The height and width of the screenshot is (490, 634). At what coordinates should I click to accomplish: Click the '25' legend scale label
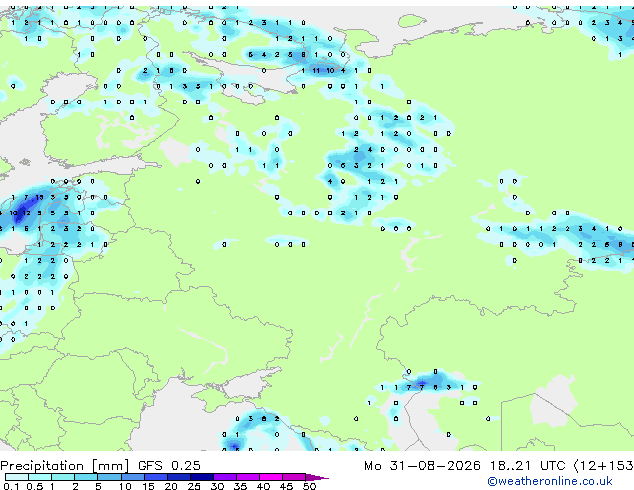coord(194,486)
